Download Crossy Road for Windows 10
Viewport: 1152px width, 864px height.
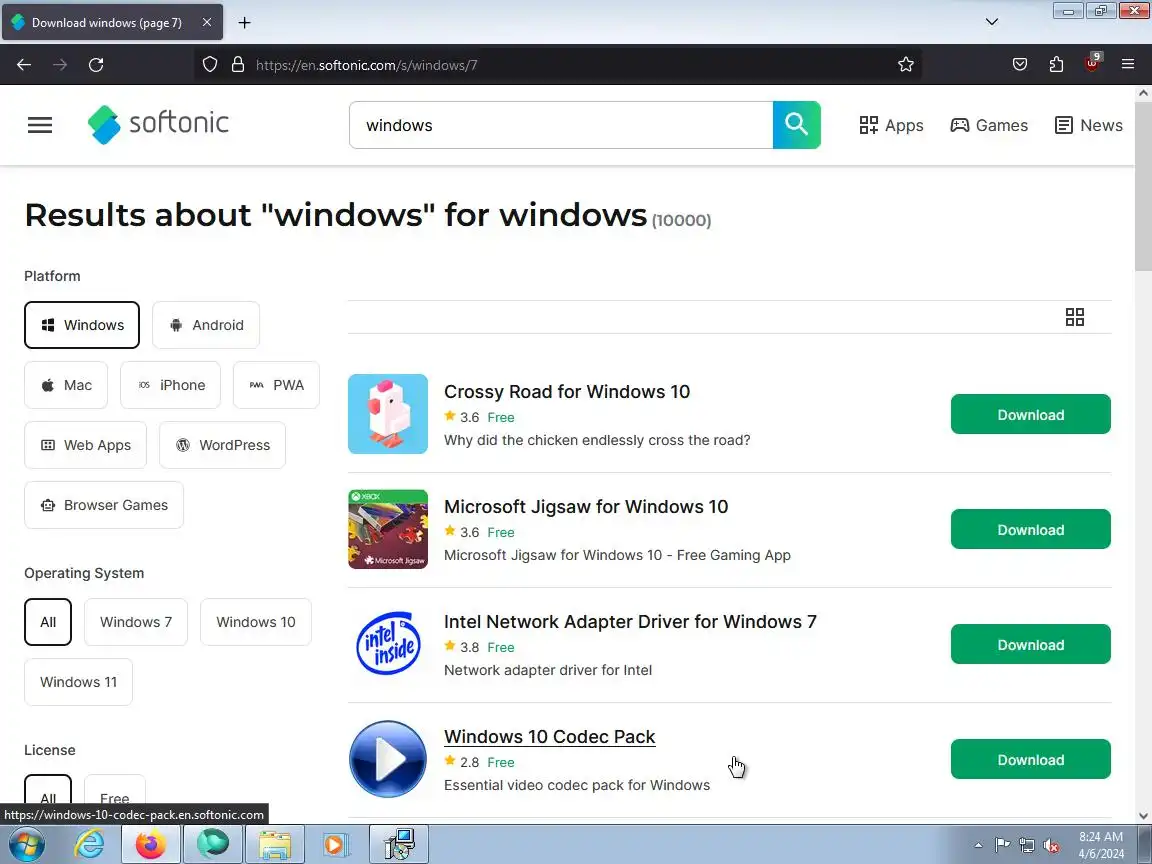pyautogui.click(x=1031, y=414)
